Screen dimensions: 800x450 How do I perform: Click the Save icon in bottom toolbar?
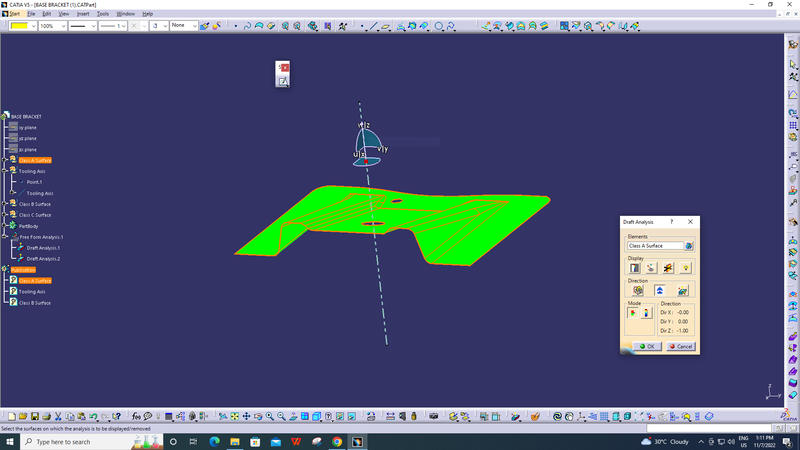(34, 416)
